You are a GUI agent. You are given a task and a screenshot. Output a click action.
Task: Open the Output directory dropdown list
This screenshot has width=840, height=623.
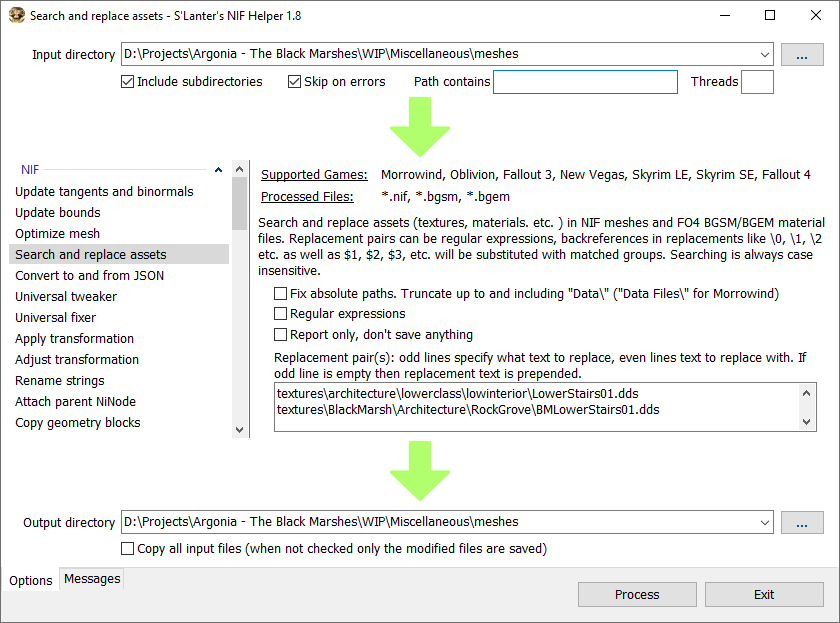click(765, 522)
